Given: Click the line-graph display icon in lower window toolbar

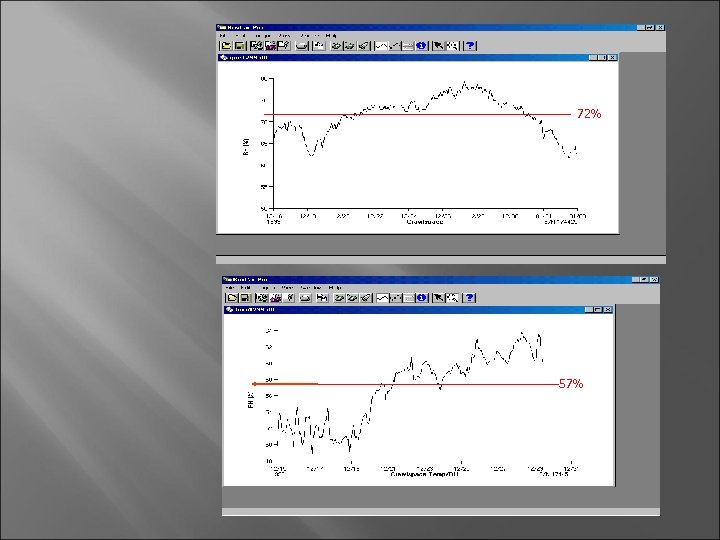Looking at the screenshot, I should 382,298.
